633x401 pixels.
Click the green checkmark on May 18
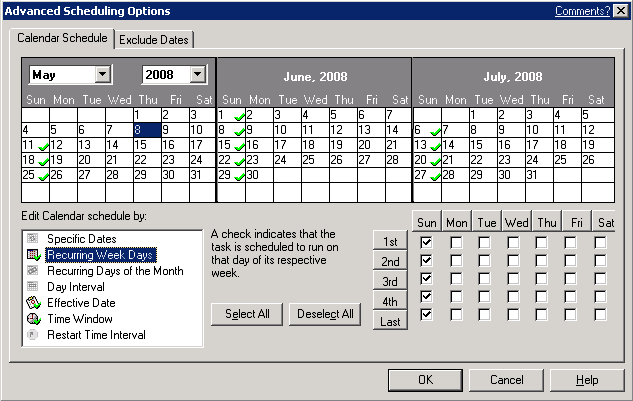point(43,161)
